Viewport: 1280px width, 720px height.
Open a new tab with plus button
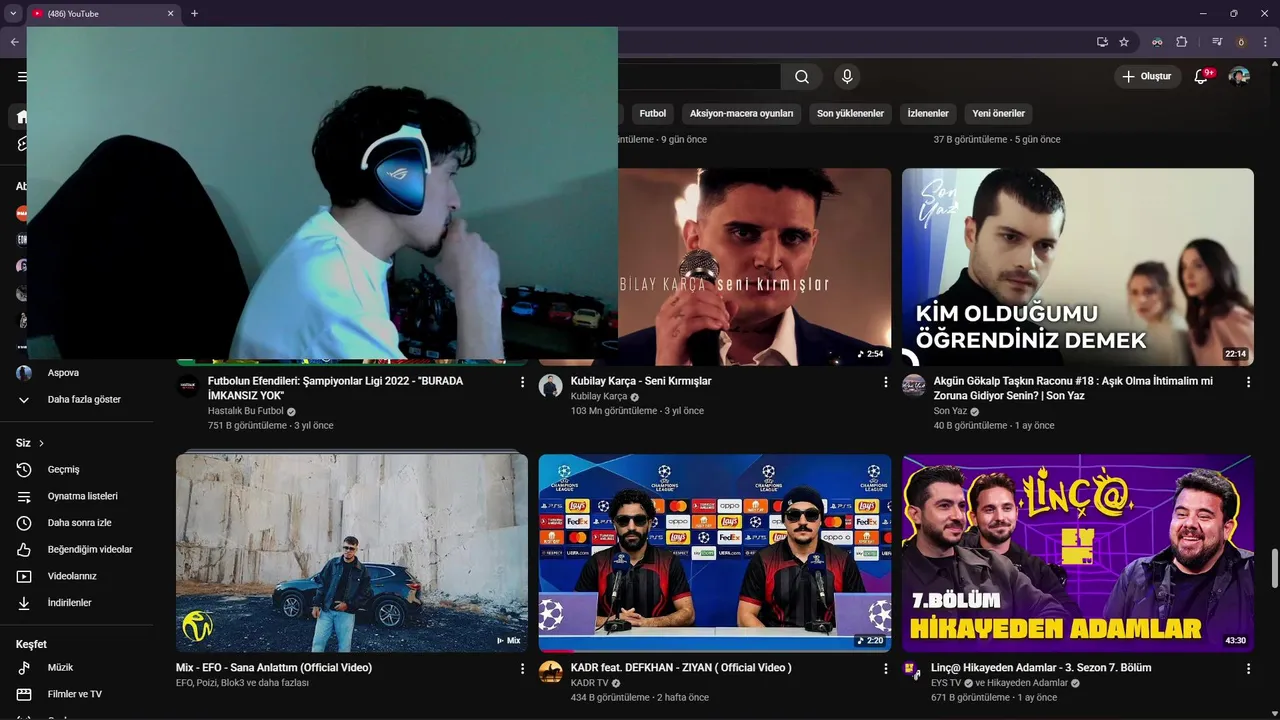(x=194, y=14)
